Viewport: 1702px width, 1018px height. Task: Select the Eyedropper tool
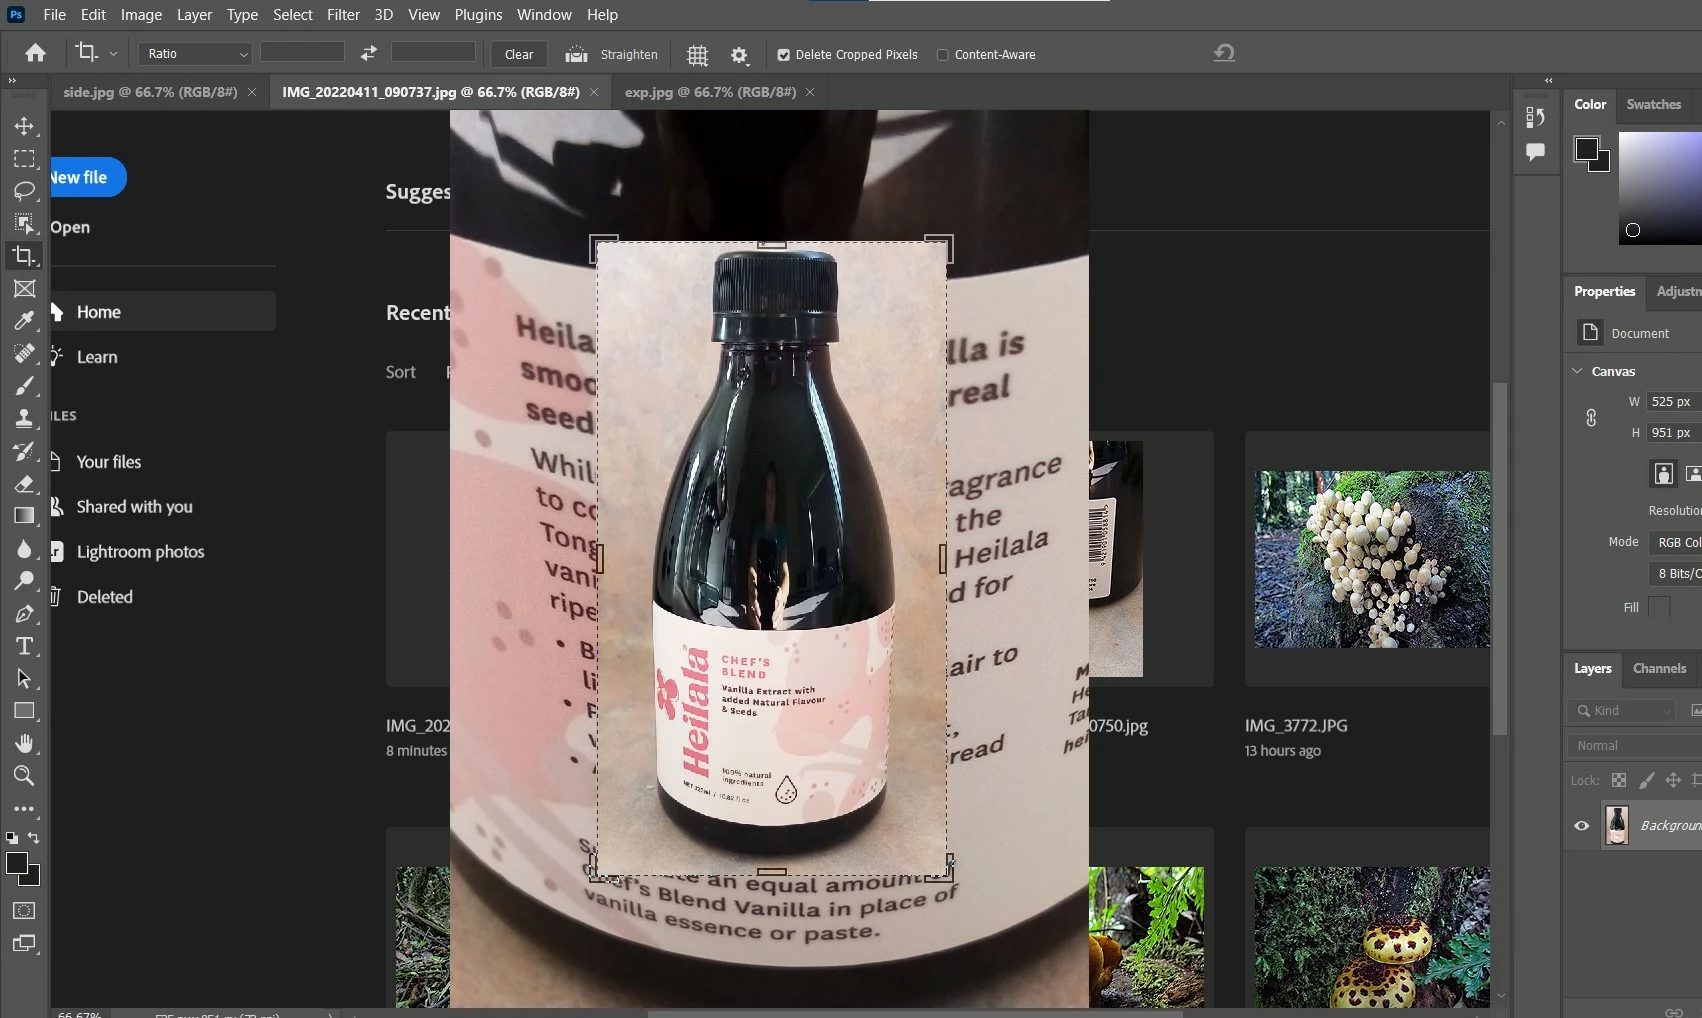pos(24,321)
